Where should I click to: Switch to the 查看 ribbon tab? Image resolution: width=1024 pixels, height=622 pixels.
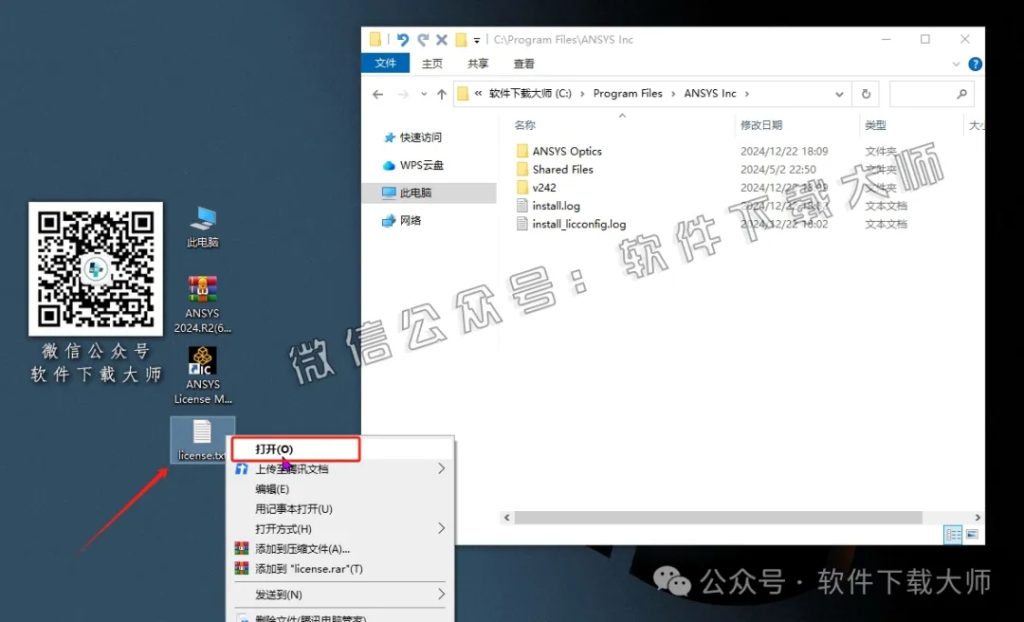[523, 63]
